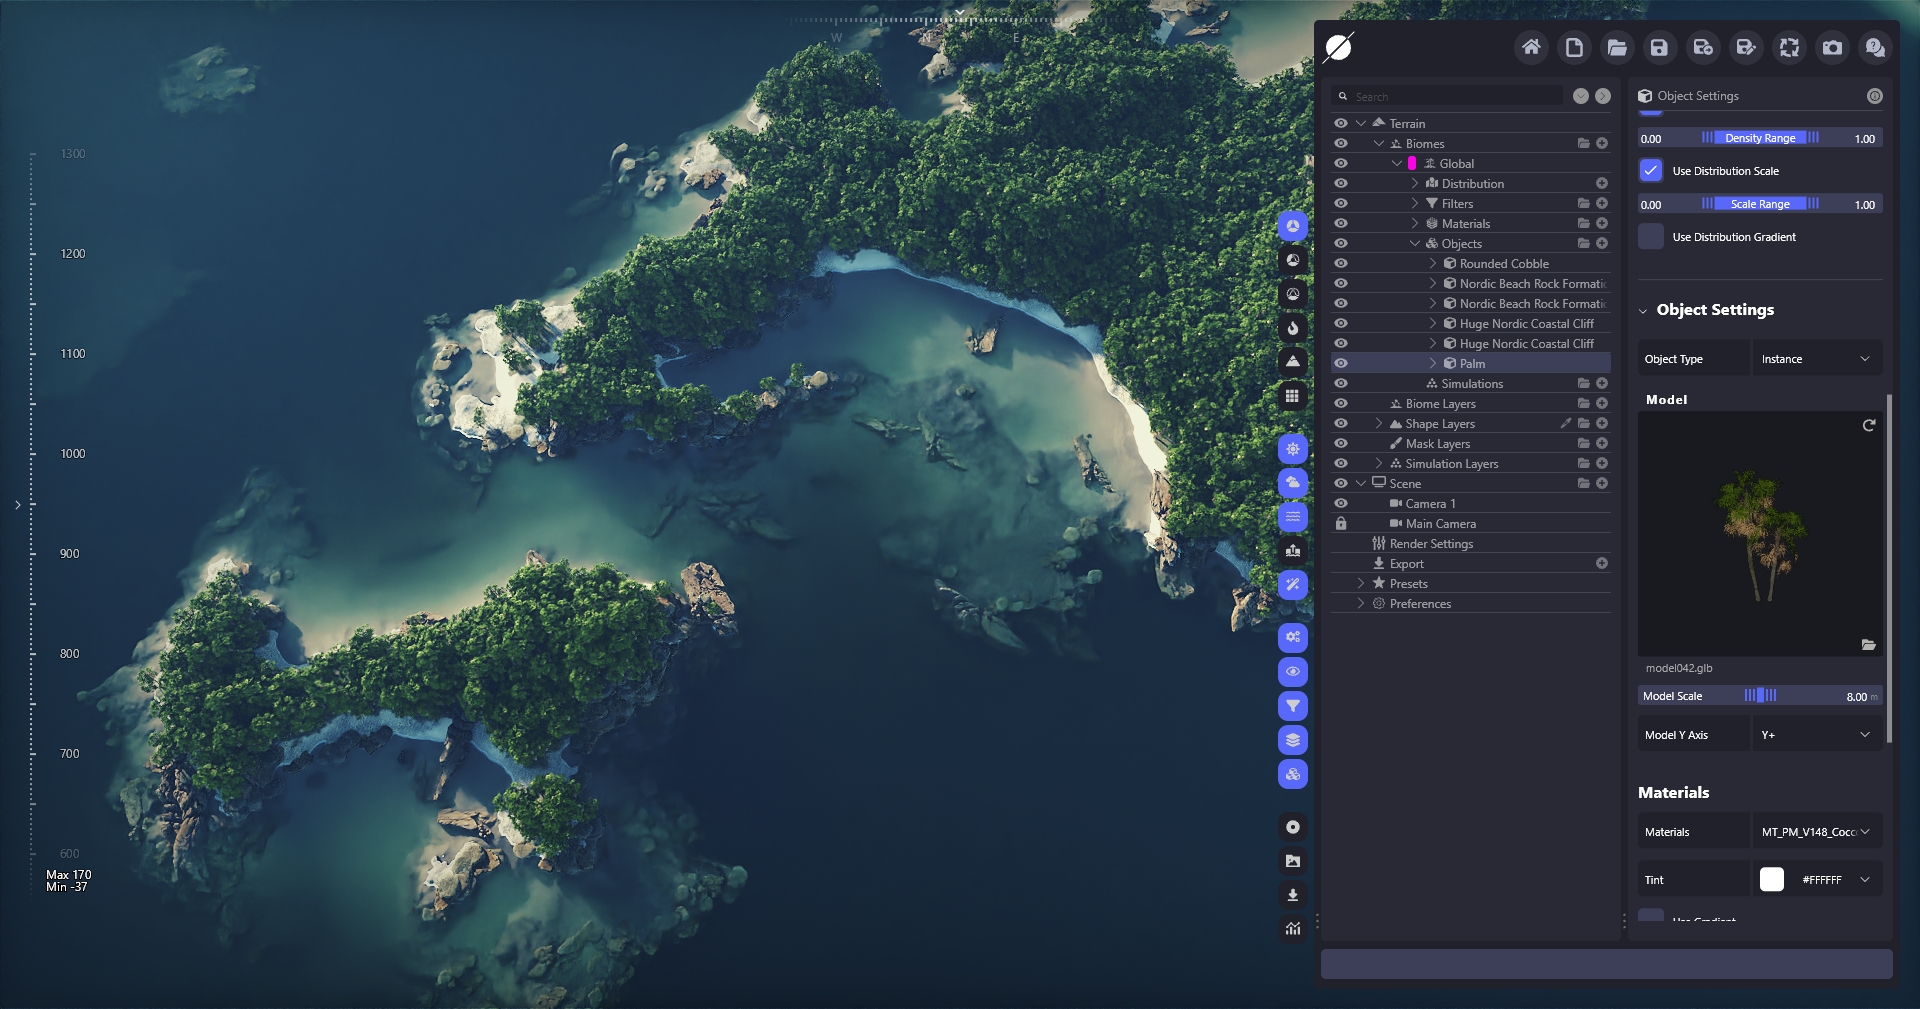Select Render Settings in the tree
Viewport: 1920px width, 1009px height.
coord(1431,543)
